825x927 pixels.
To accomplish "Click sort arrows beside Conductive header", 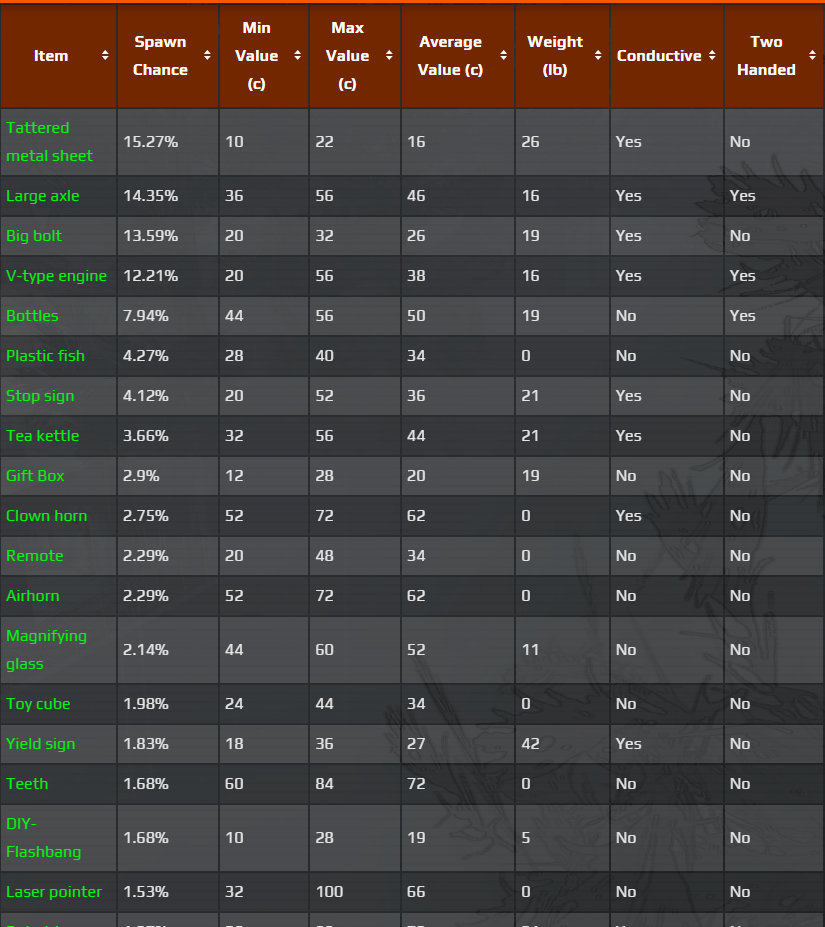I will click(x=712, y=56).
